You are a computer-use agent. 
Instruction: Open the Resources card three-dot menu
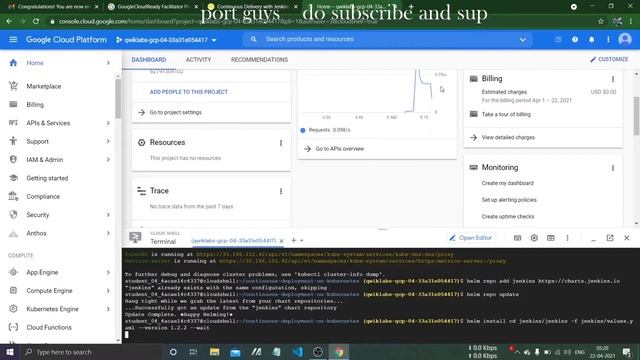tap(281, 143)
